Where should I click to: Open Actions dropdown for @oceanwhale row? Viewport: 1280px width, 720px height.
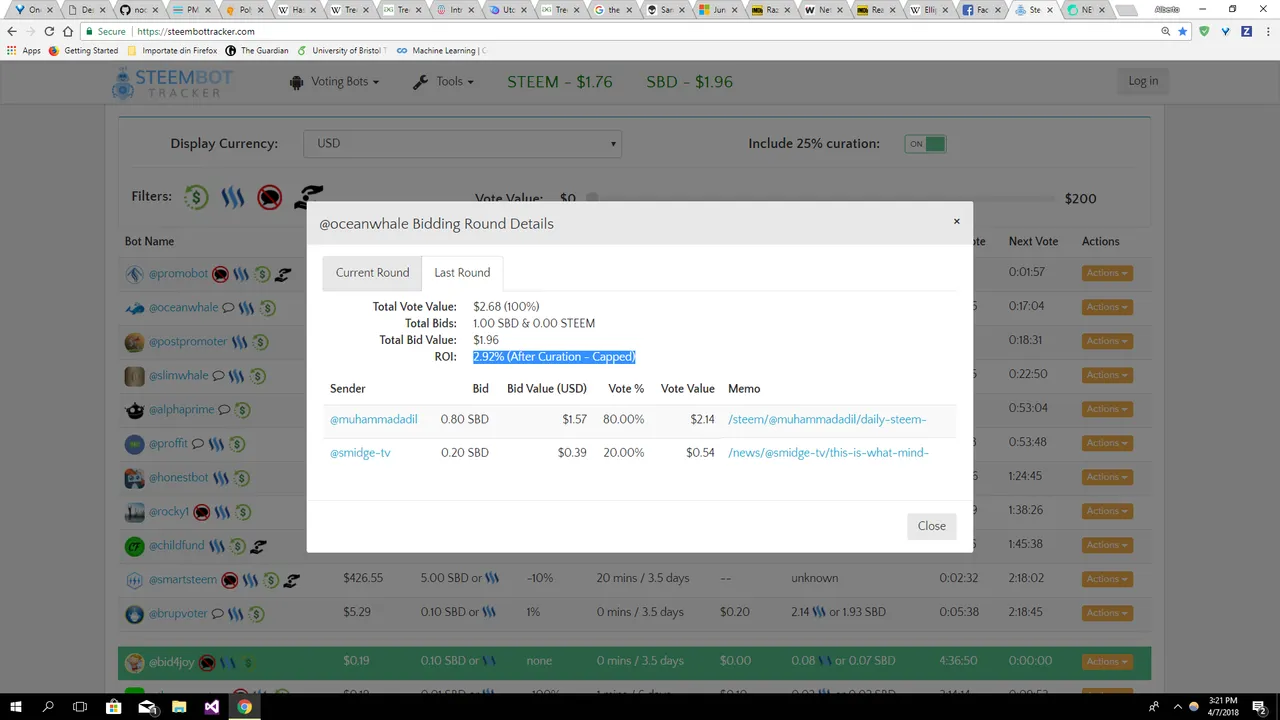1107,307
